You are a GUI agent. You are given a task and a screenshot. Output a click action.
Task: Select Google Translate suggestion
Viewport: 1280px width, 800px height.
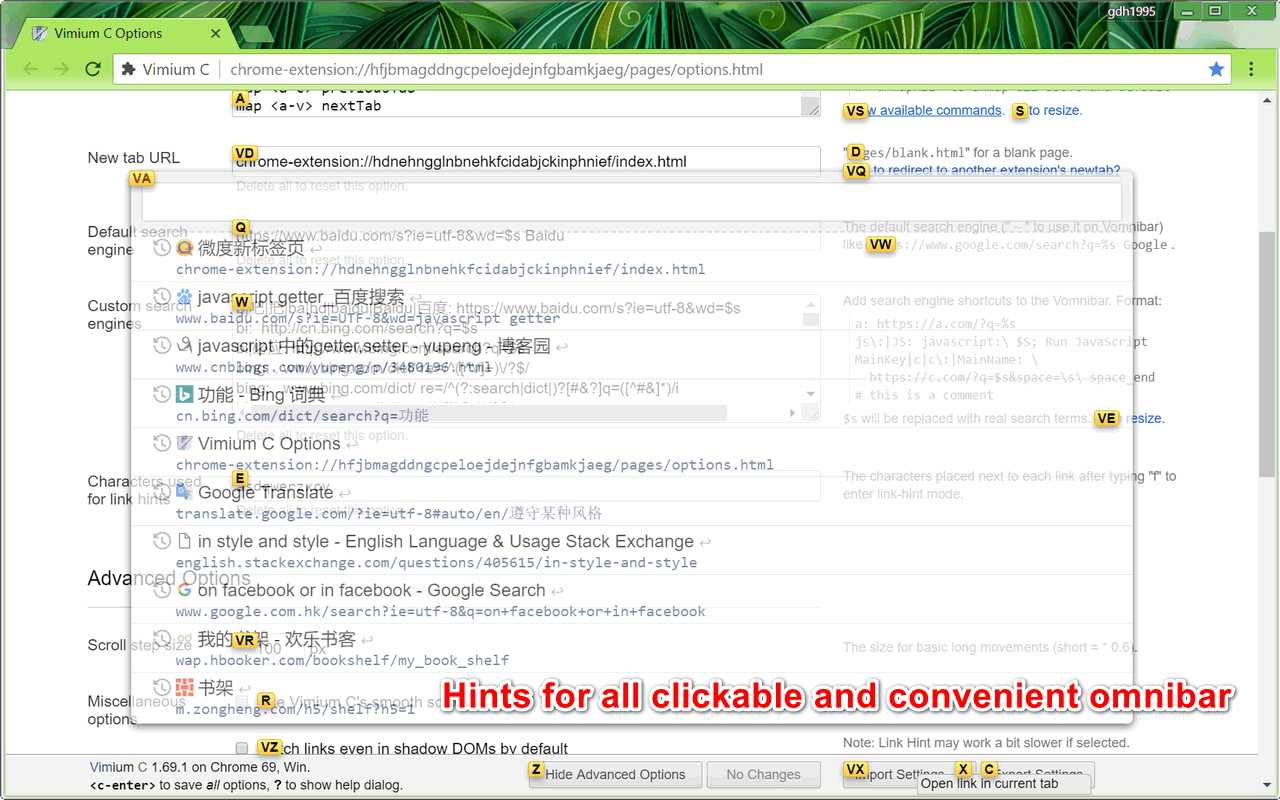point(632,502)
